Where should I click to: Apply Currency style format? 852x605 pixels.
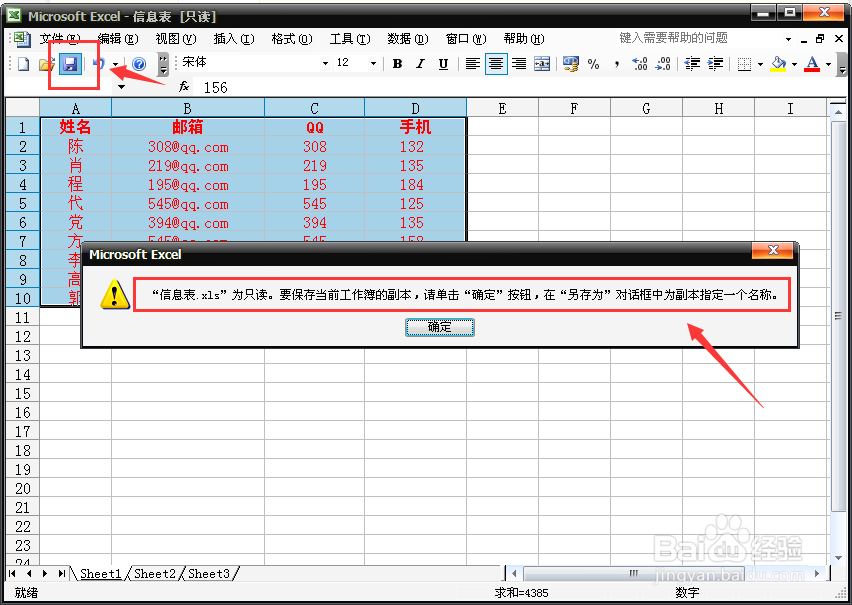(571, 64)
